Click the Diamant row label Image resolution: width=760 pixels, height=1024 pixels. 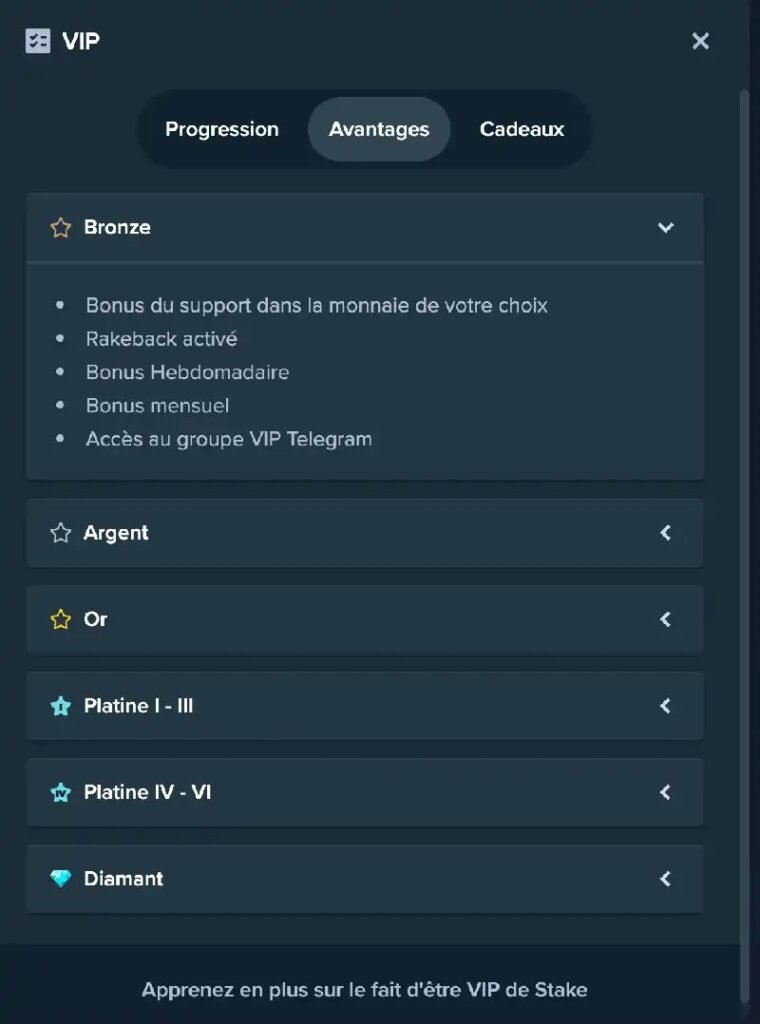[123, 879]
